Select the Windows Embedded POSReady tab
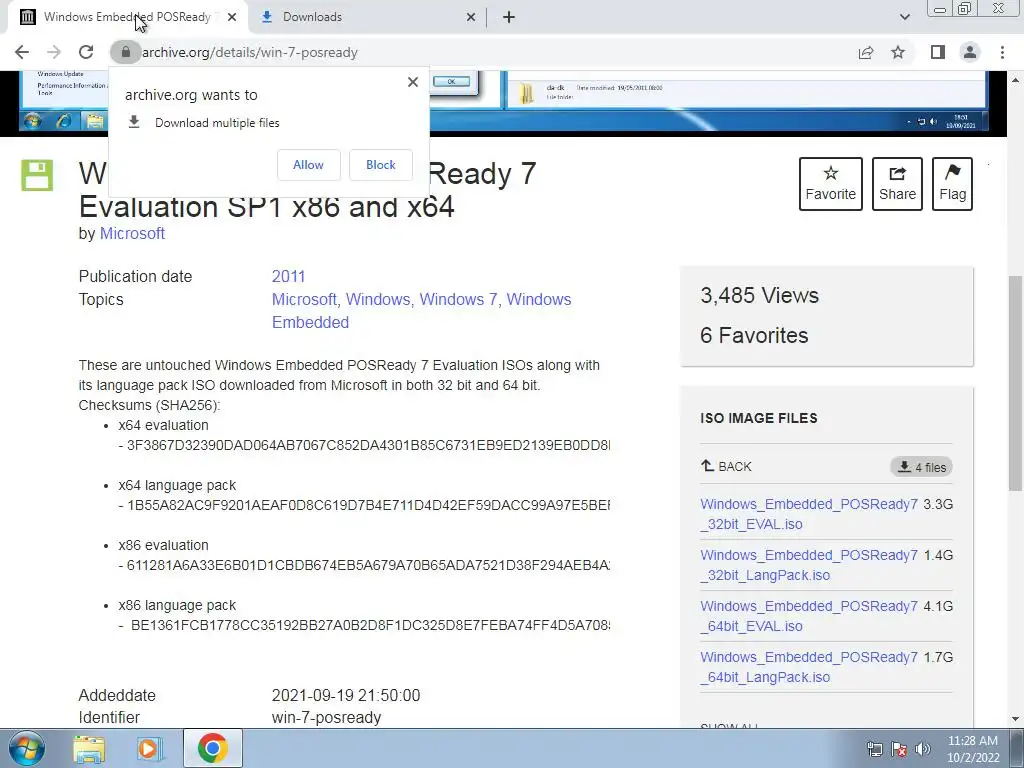 click(128, 17)
